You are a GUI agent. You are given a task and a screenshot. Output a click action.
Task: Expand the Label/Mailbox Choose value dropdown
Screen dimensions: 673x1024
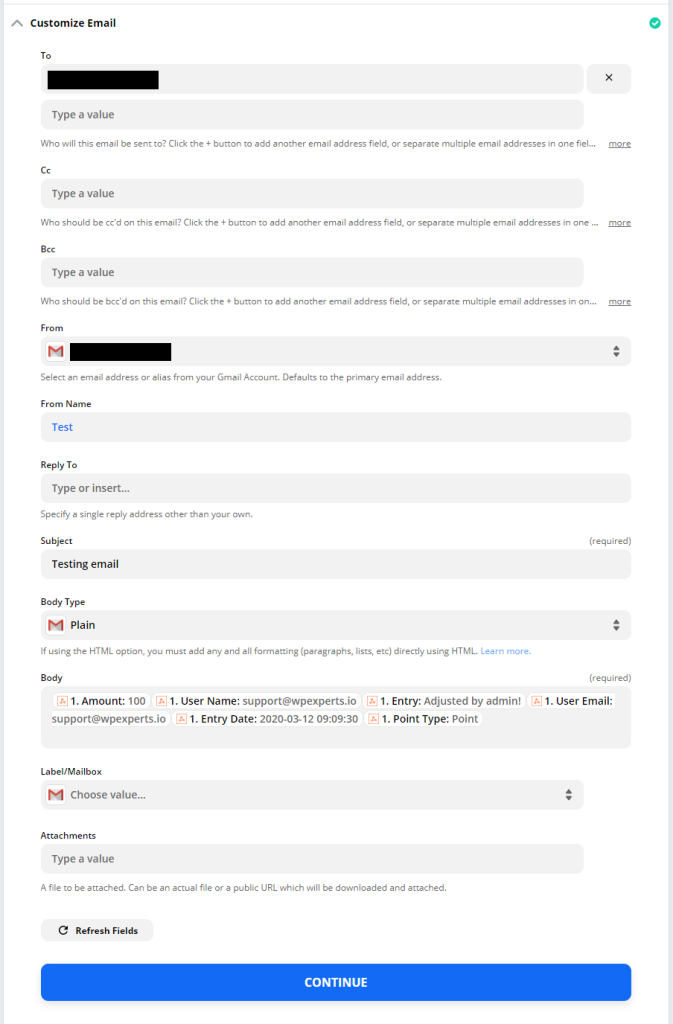(568, 795)
